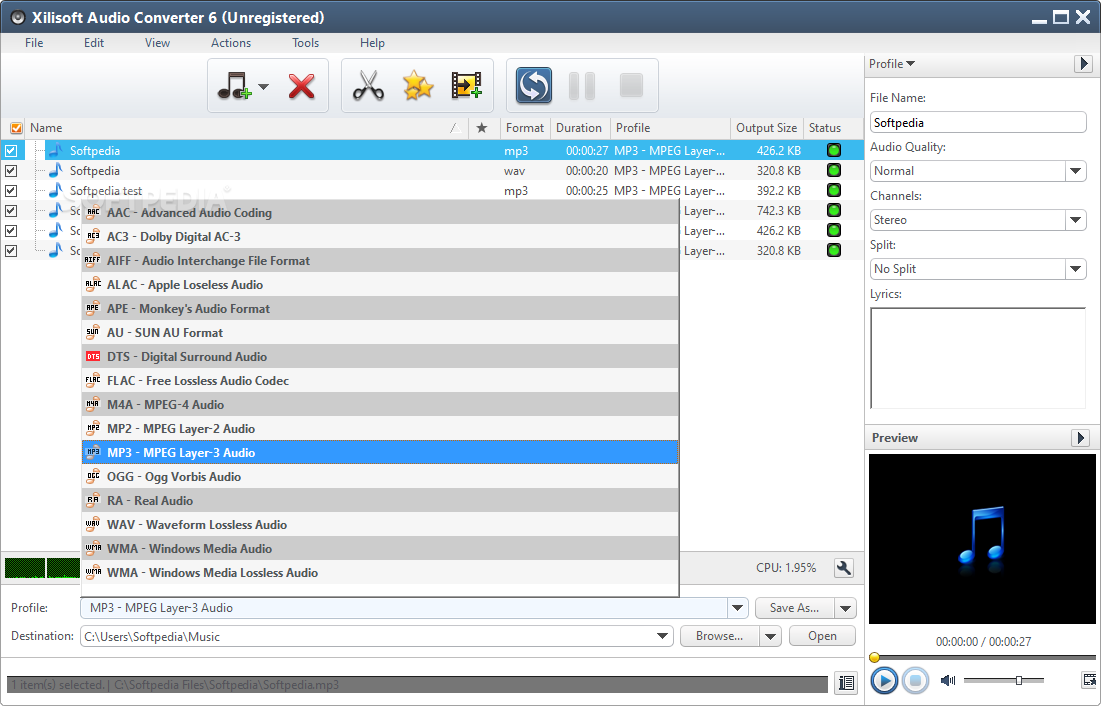
Task: Sort by the Output Size column header
Action: [x=767, y=128]
